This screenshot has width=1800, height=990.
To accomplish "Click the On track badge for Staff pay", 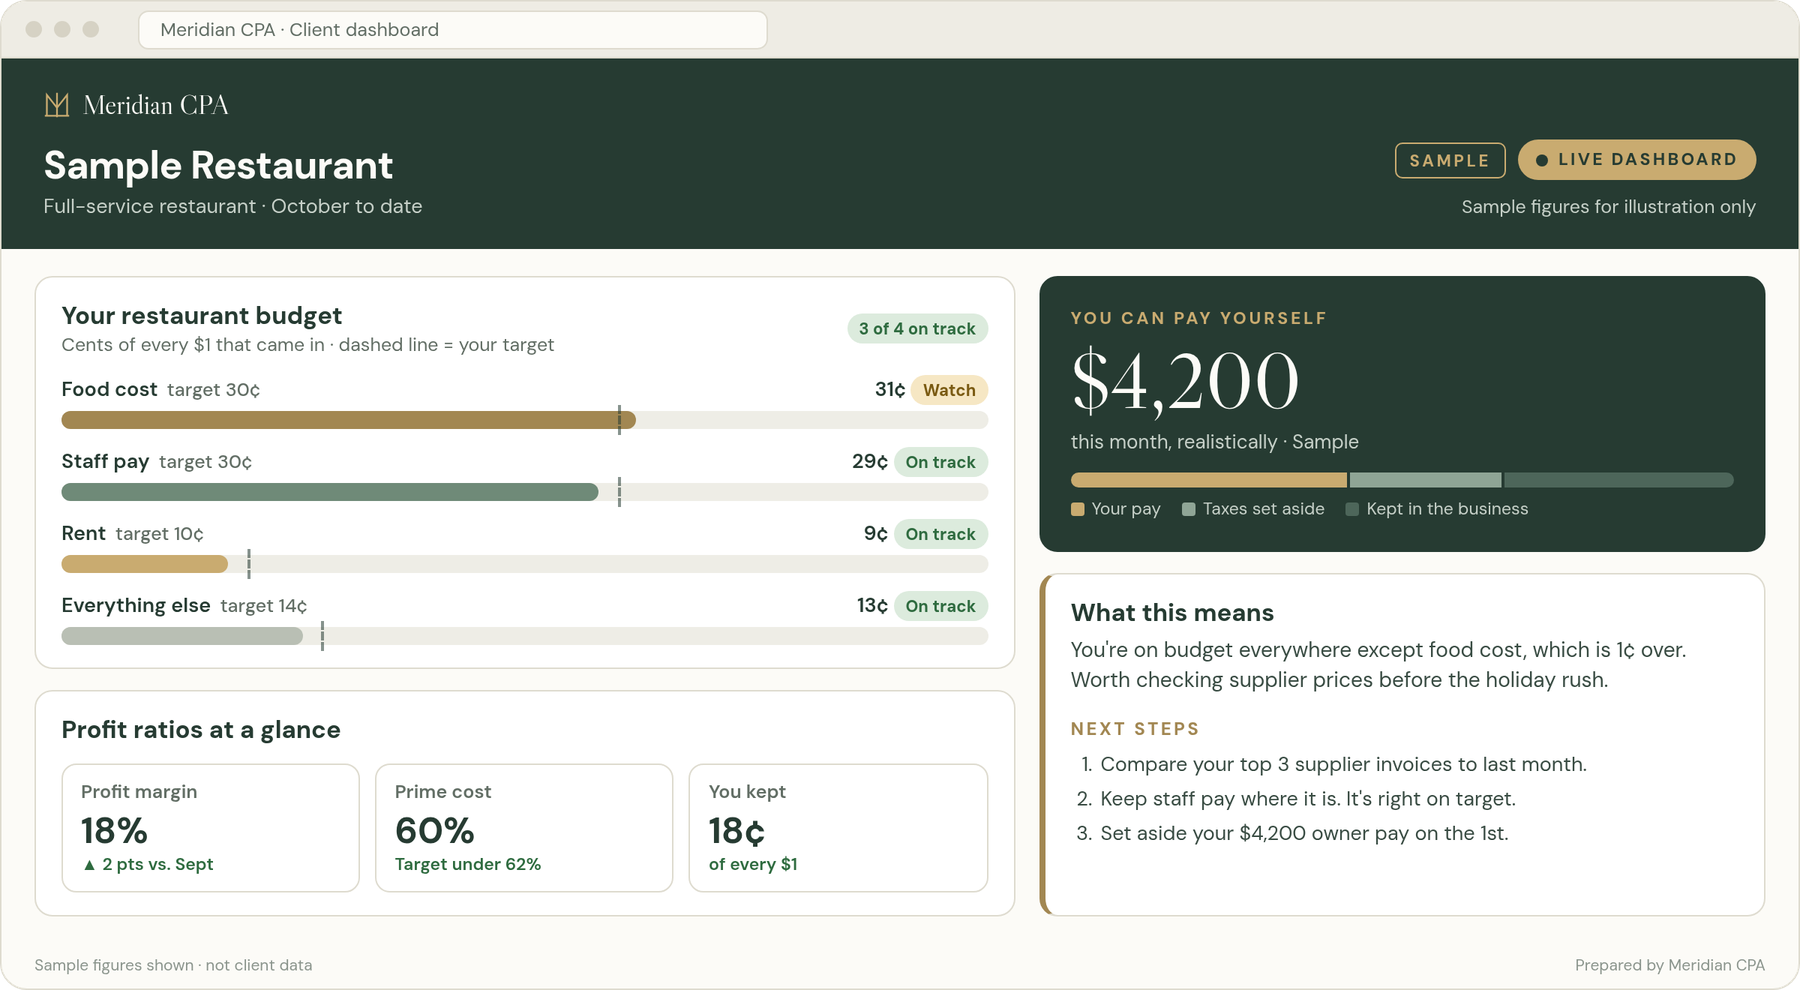I will (940, 462).
